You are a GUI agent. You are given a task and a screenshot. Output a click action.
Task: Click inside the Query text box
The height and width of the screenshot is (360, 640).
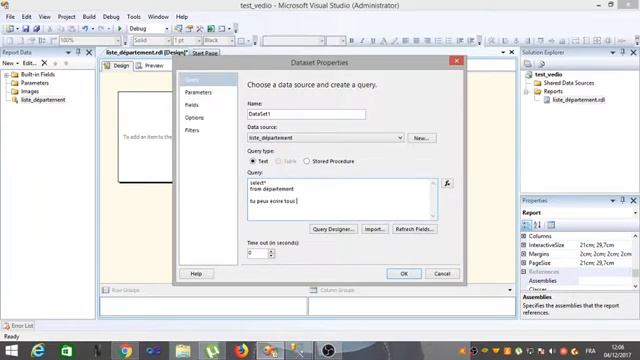click(342, 200)
